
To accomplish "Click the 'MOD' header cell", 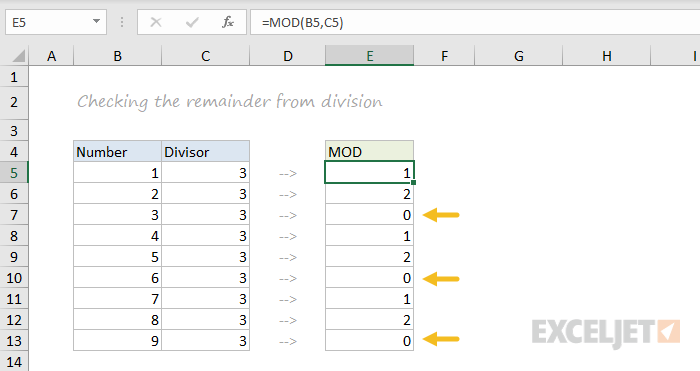I will (x=370, y=152).
